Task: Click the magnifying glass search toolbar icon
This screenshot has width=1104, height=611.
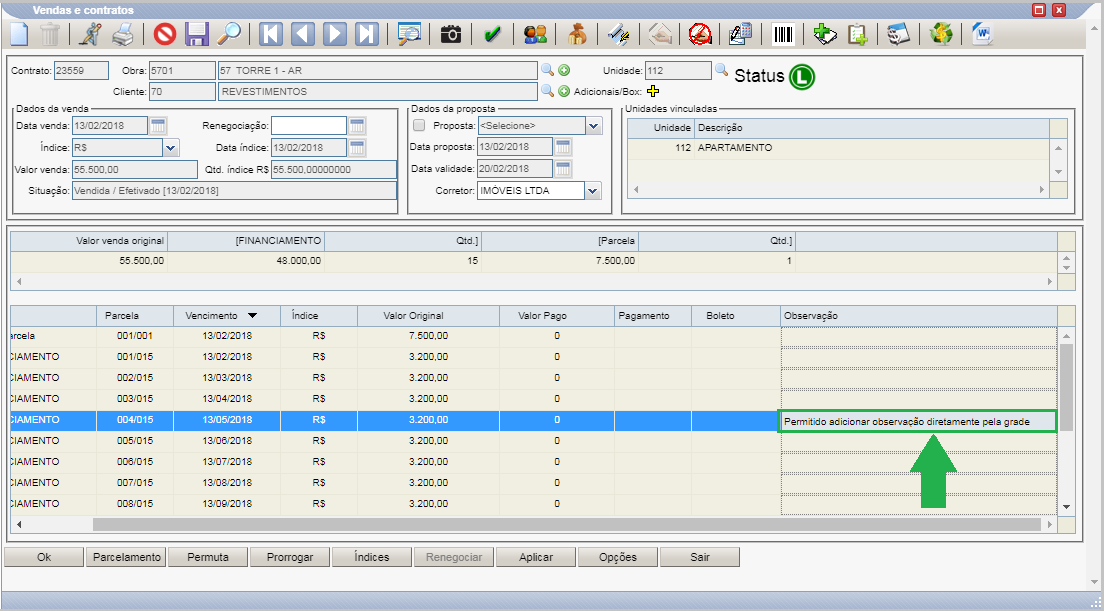Action: coord(229,34)
